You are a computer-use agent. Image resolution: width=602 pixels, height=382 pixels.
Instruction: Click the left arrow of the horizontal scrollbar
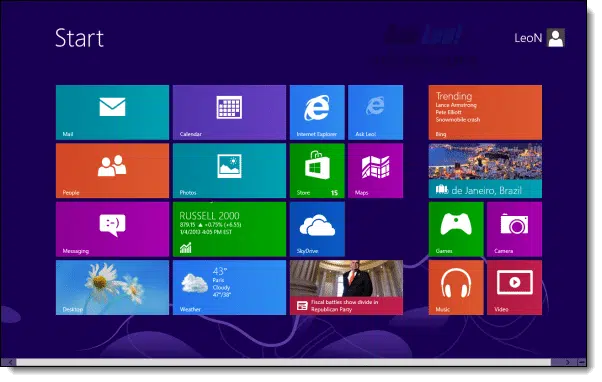pos(9,362)
